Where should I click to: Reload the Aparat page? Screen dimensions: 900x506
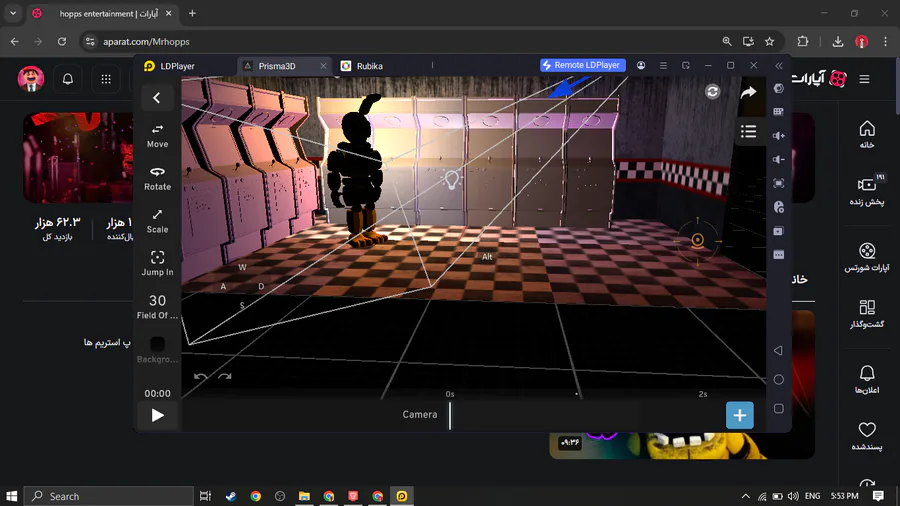[62, 41]
